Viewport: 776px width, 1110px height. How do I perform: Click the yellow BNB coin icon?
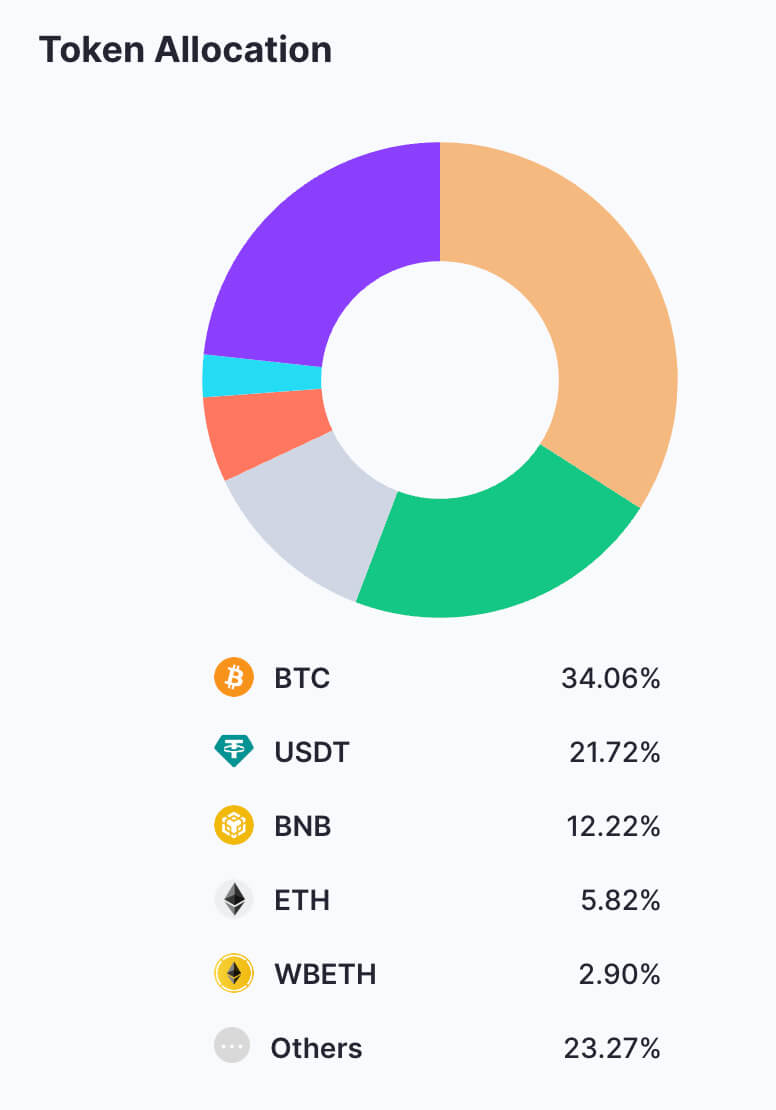tap(234, 826)
